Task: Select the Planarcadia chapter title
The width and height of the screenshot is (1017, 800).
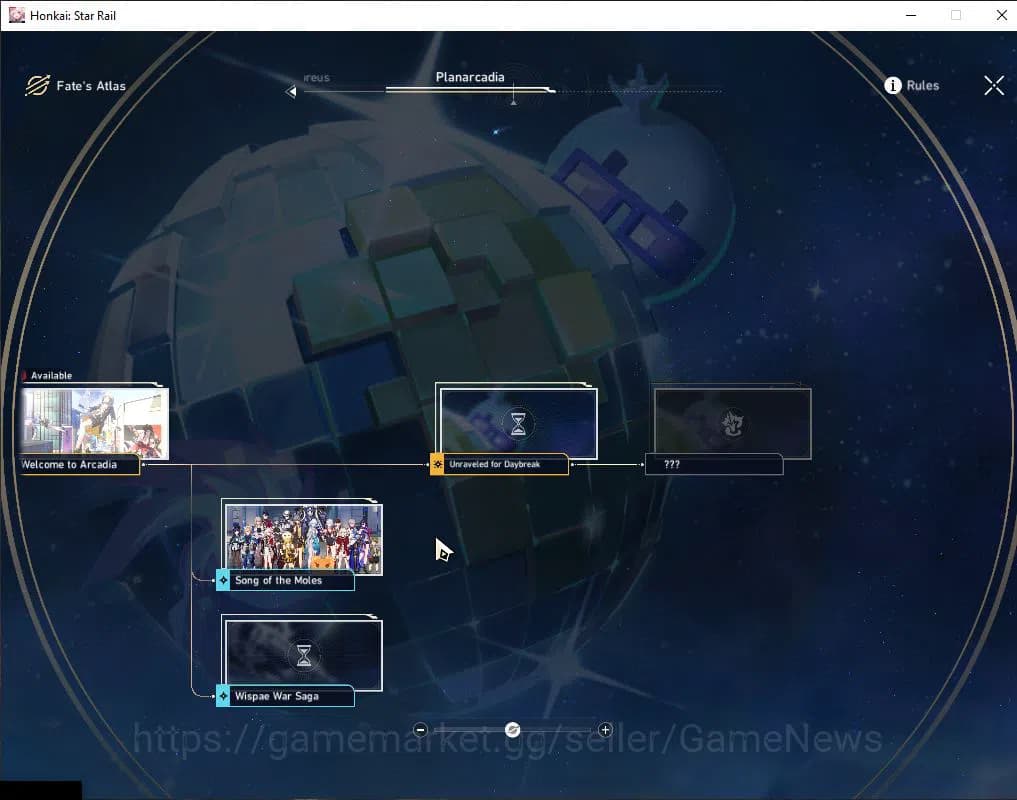Action: pyautogui.click(x=470, y=77)
